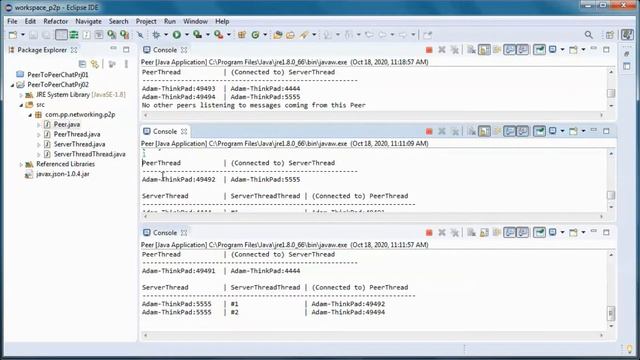Open the File menu

12,21
